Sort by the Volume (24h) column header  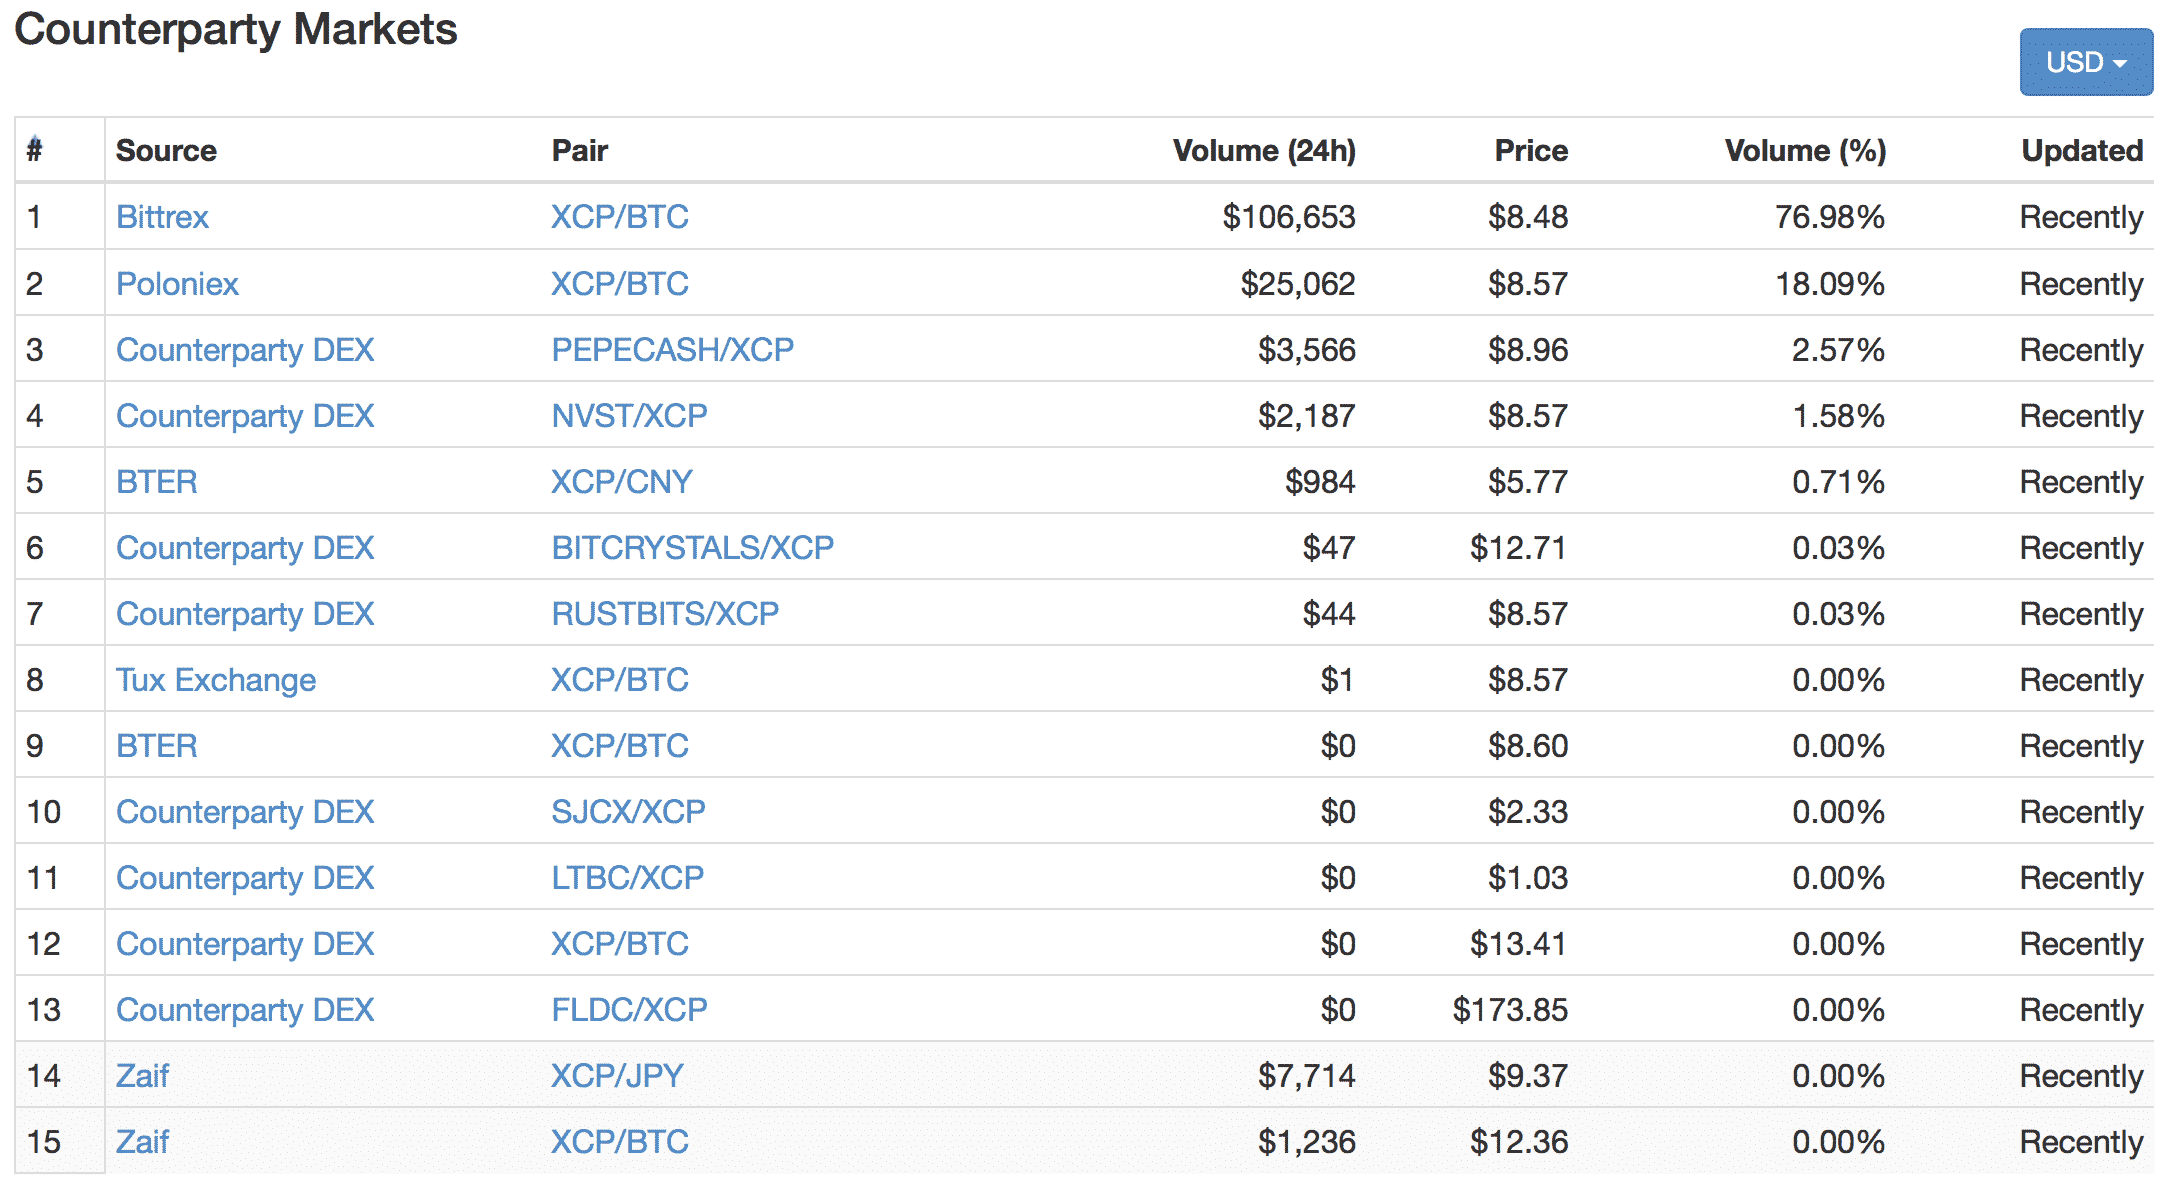click(1264, 151)
